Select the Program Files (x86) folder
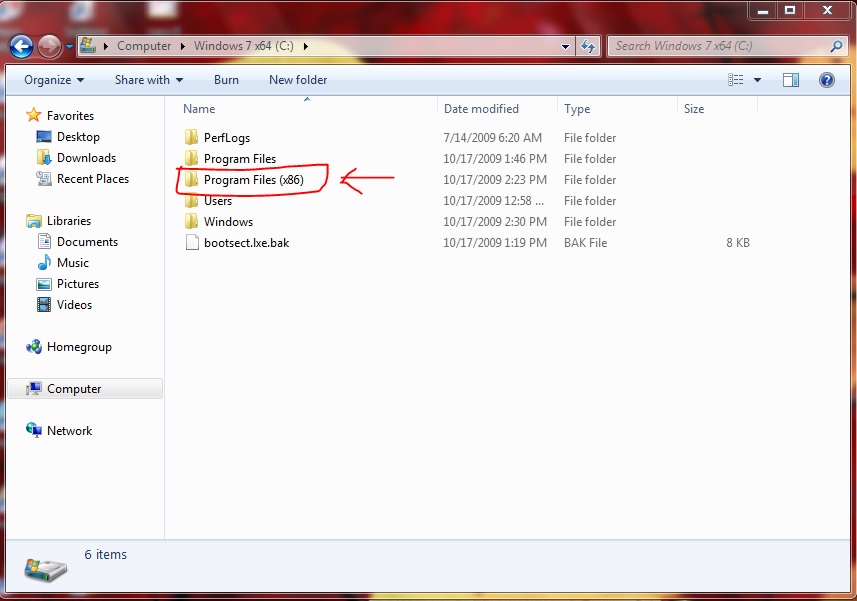Viewport: 857px width, 601px height. tap(253, 180)
